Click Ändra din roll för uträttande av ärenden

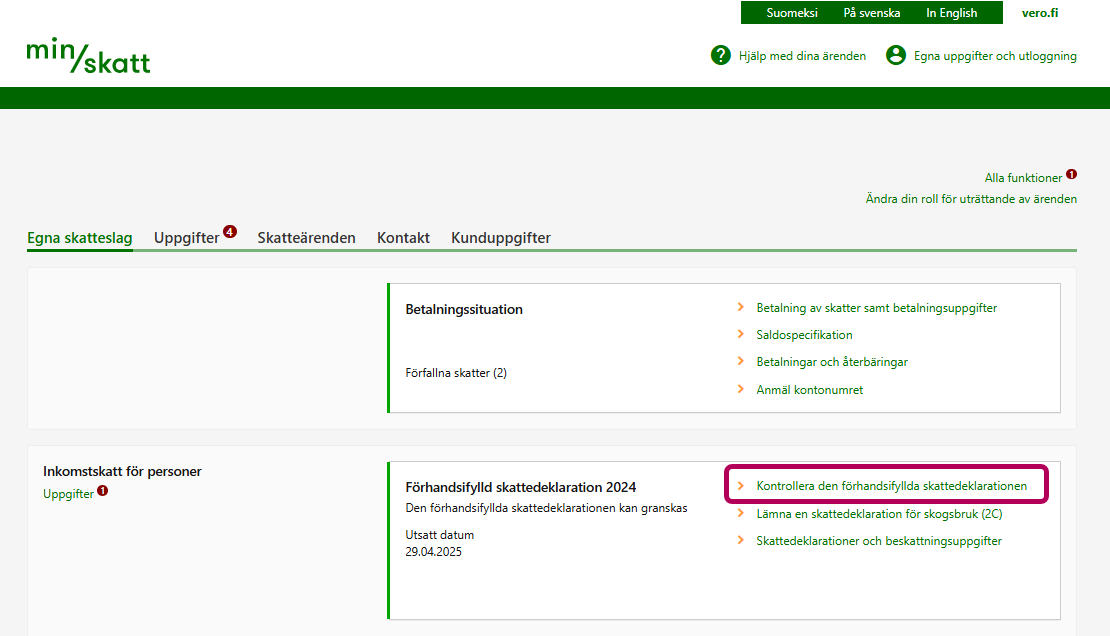point(971,199)
